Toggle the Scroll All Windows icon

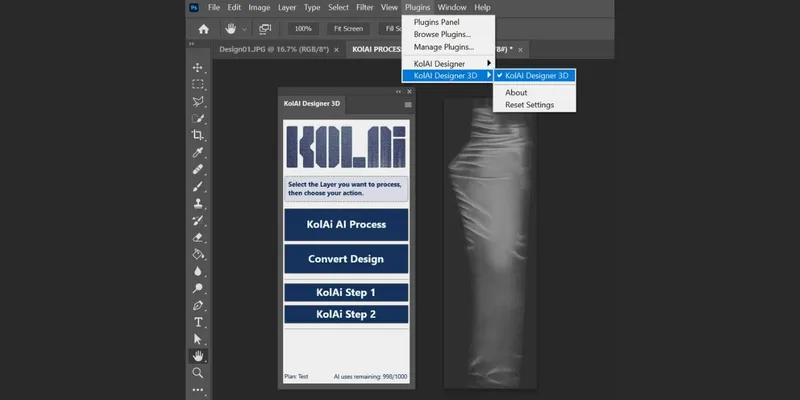click(x=265, y=28)
